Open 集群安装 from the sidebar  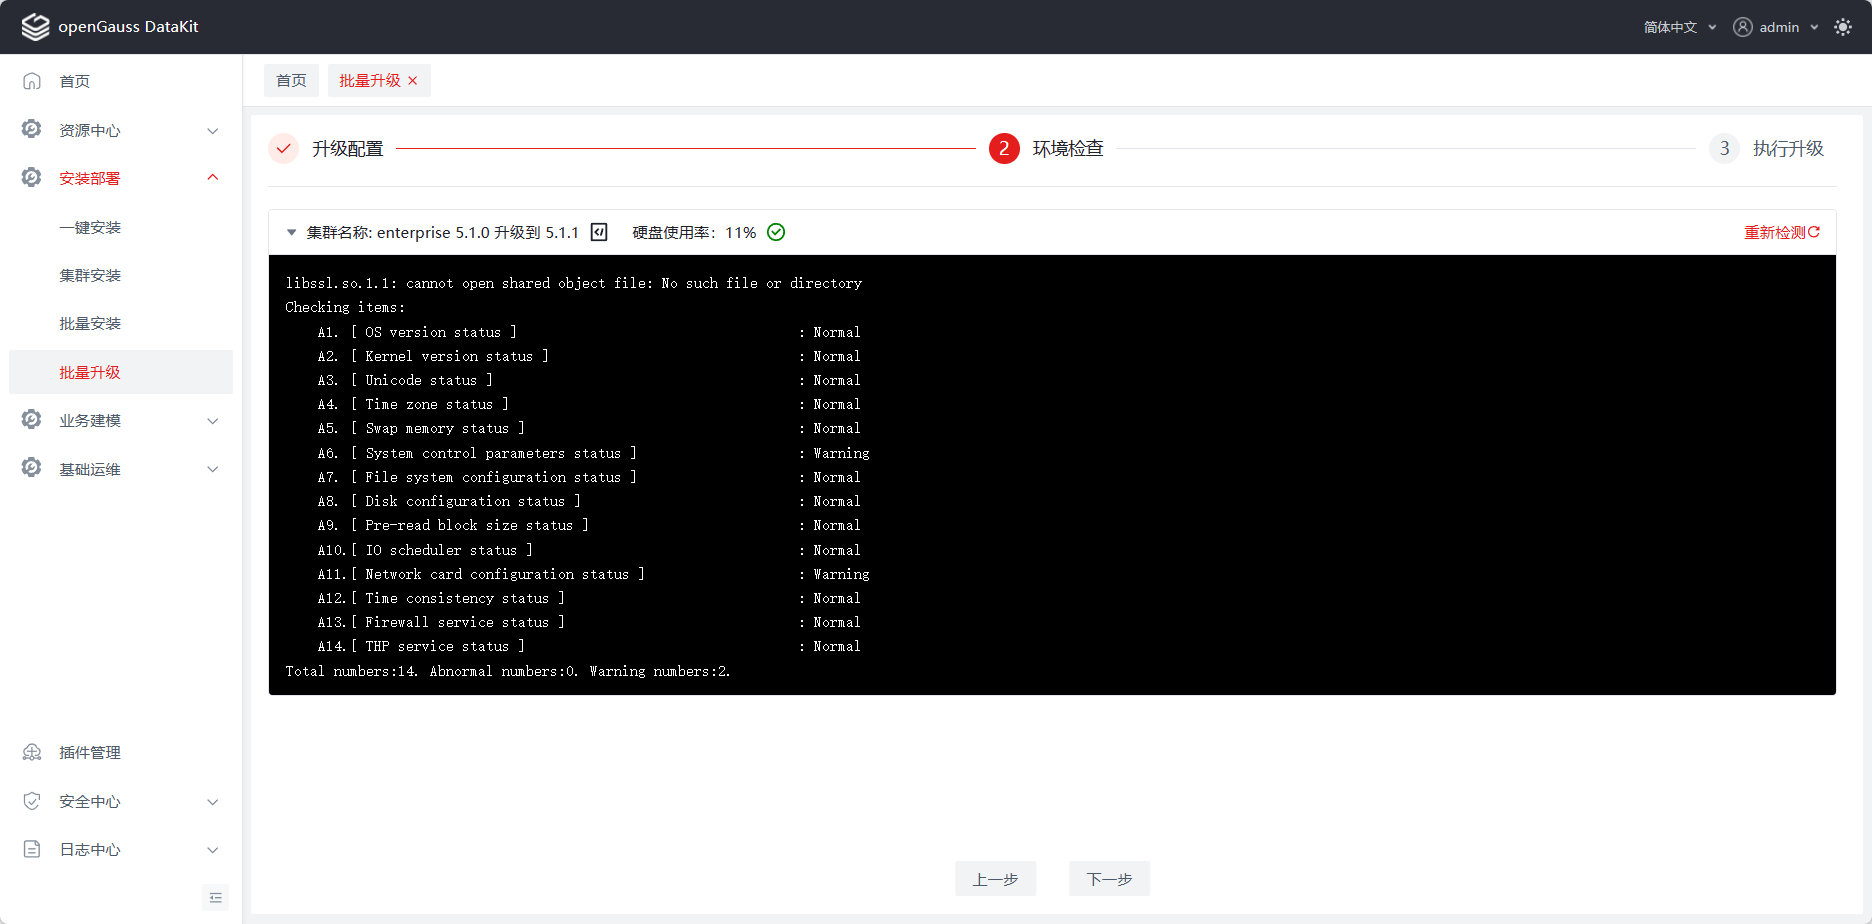point(90,275)
